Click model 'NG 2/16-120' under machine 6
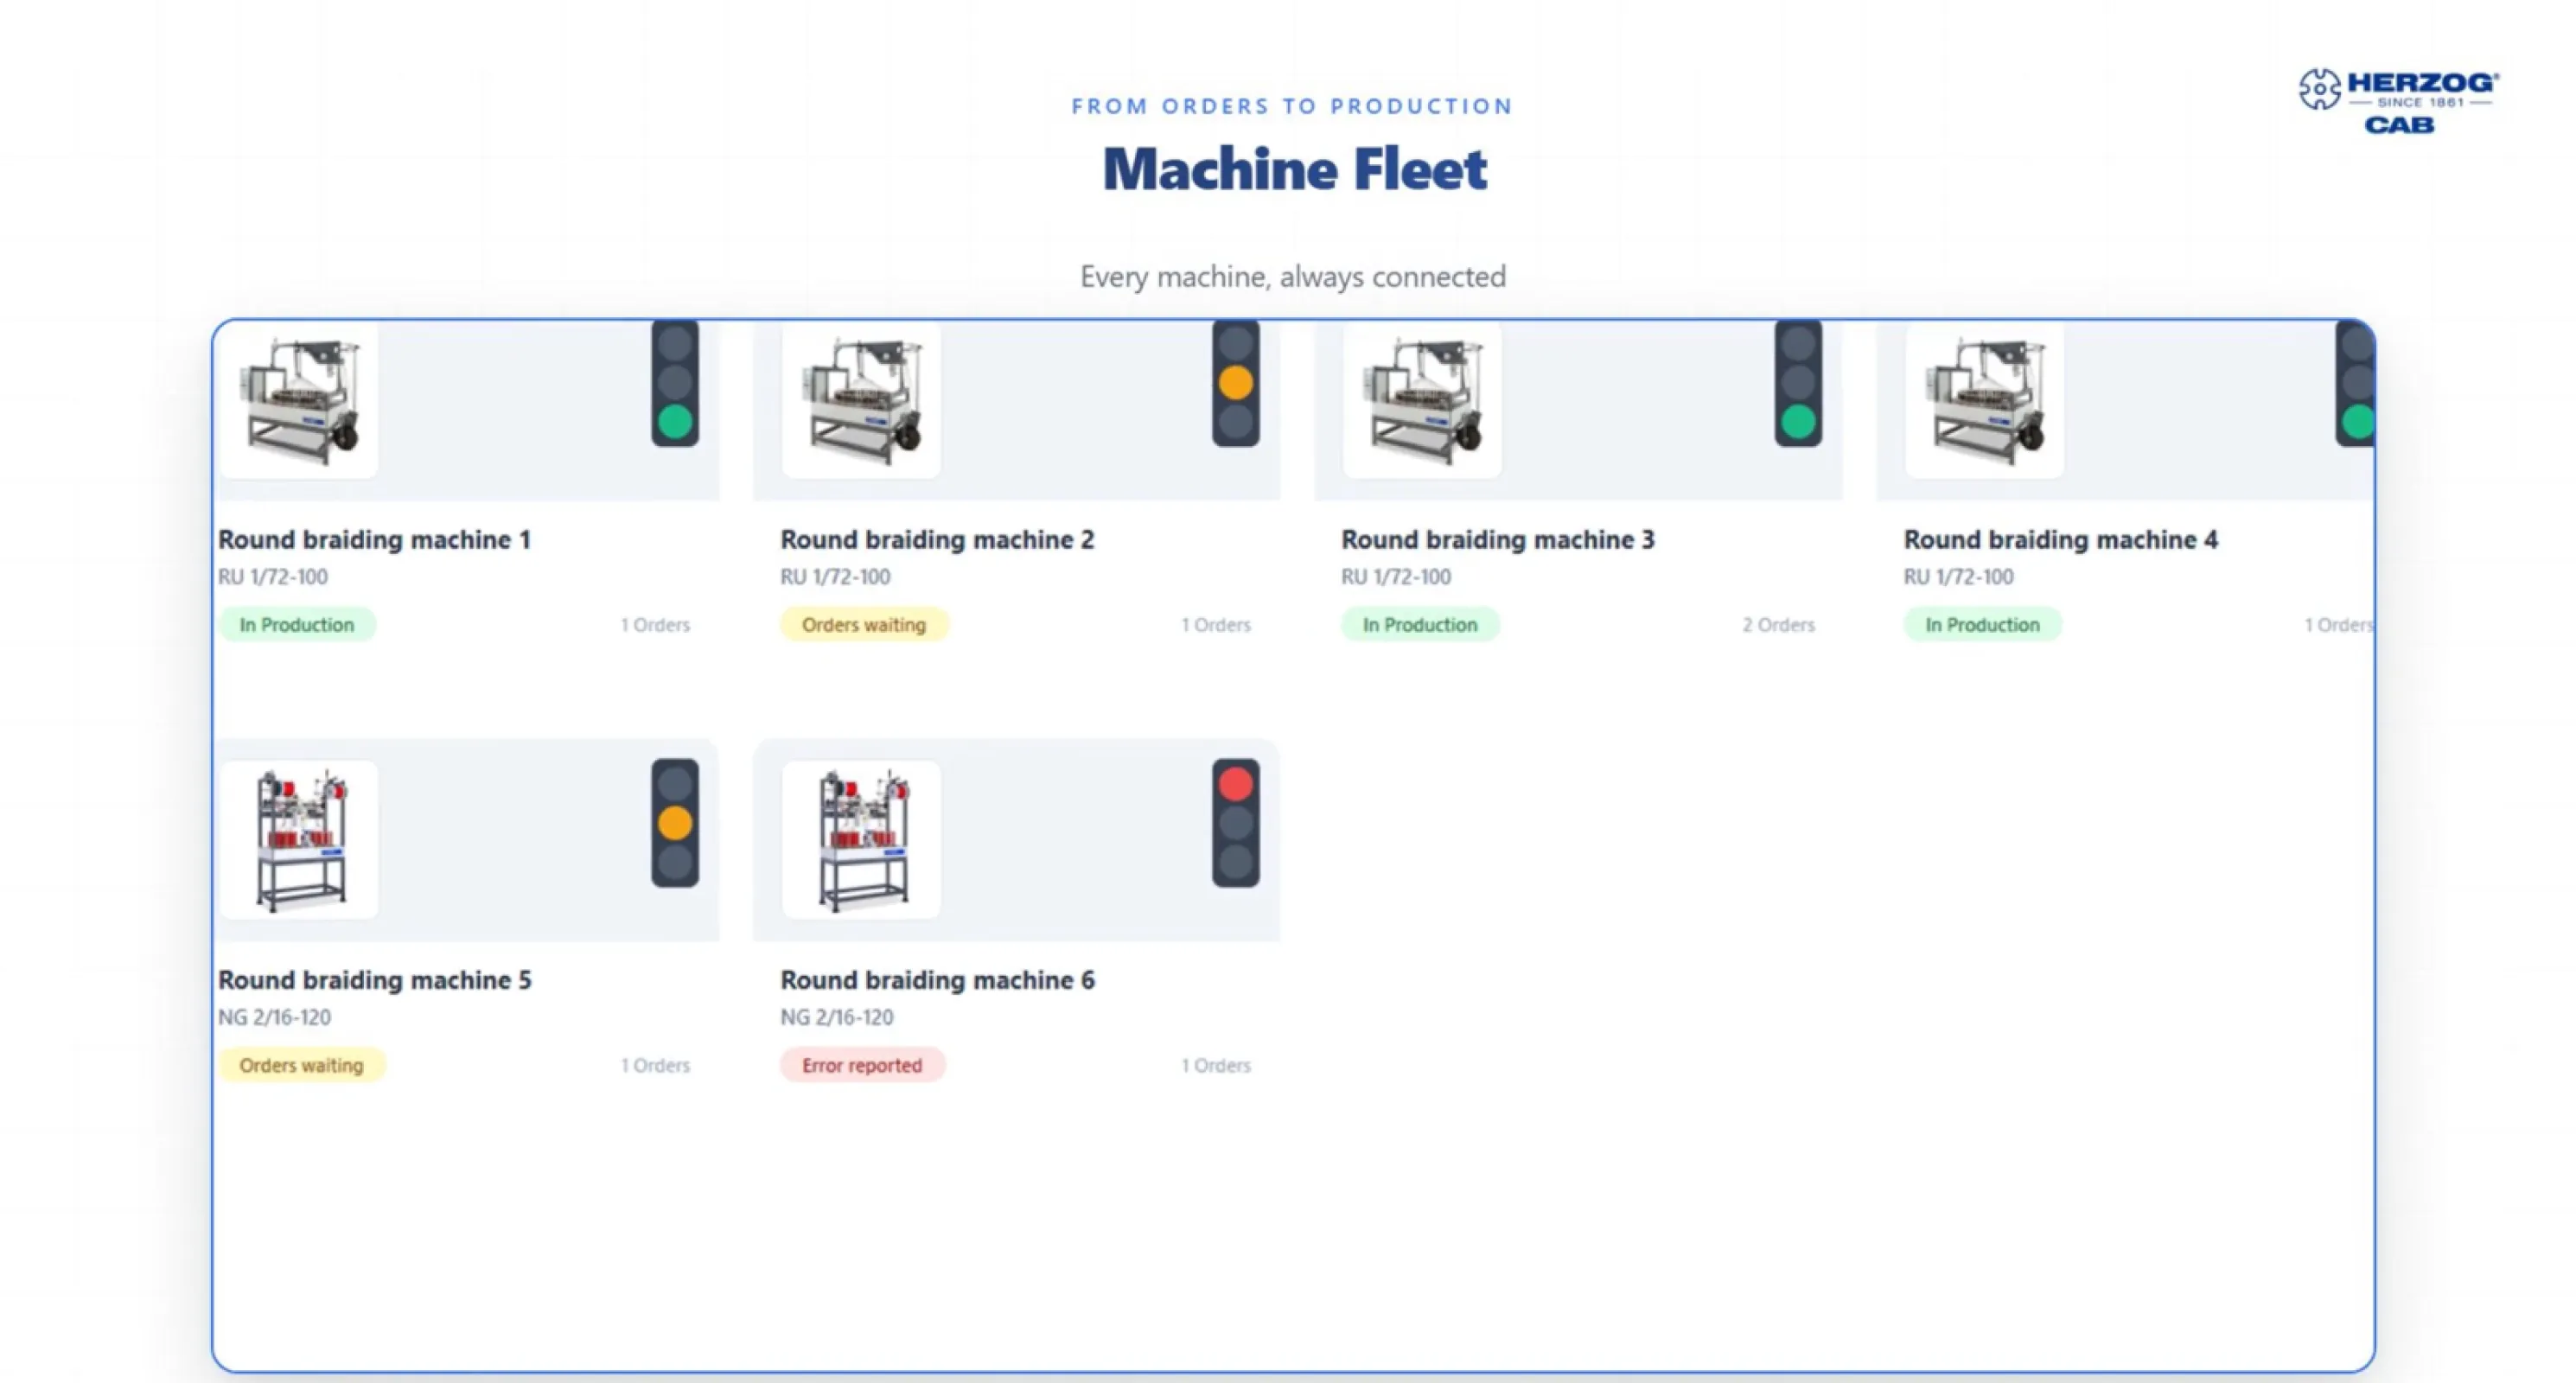 point(837,1017)
